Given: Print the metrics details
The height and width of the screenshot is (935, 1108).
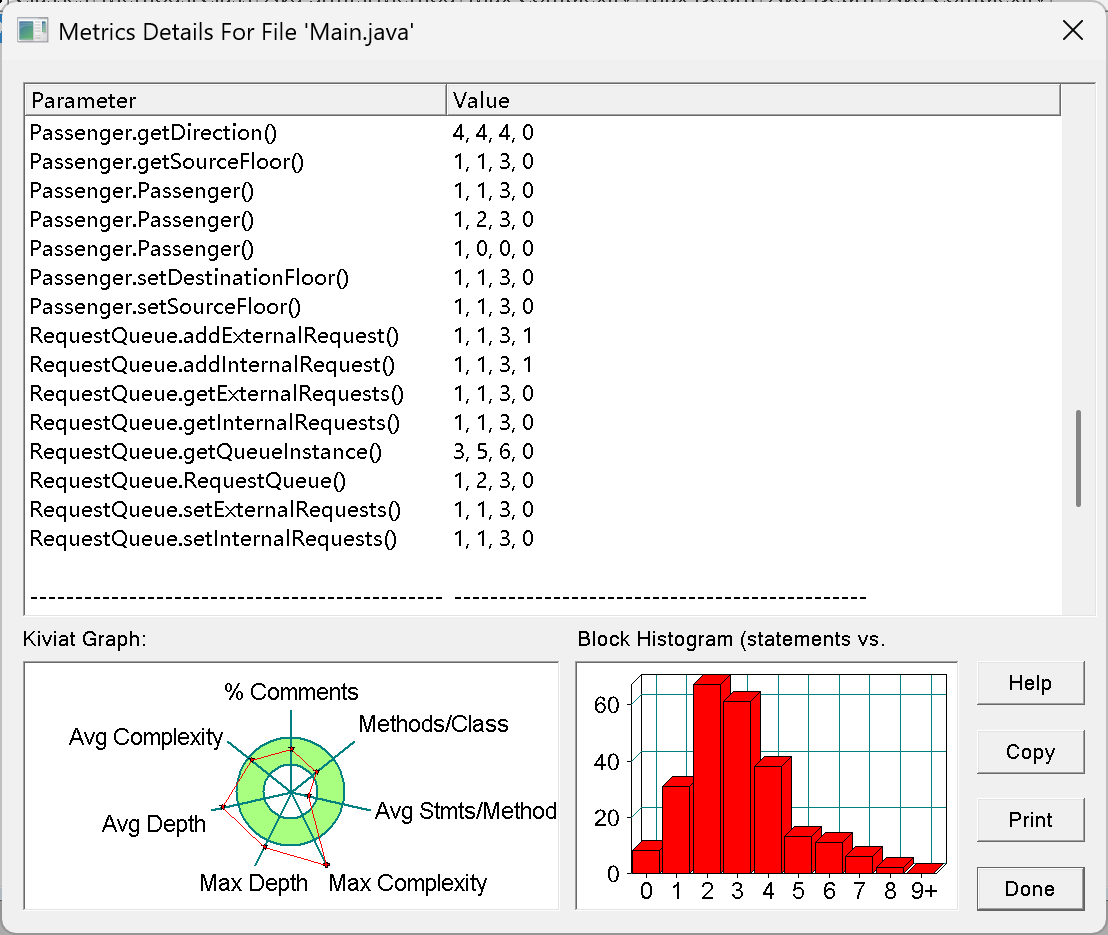Looking at the screenshot, I should point(1030,820).
